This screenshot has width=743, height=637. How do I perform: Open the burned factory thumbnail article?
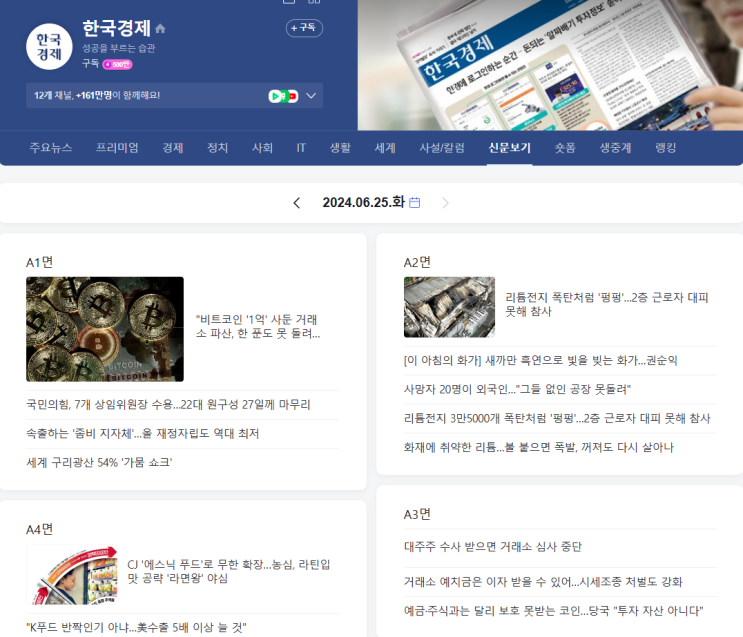pos(449,307)
